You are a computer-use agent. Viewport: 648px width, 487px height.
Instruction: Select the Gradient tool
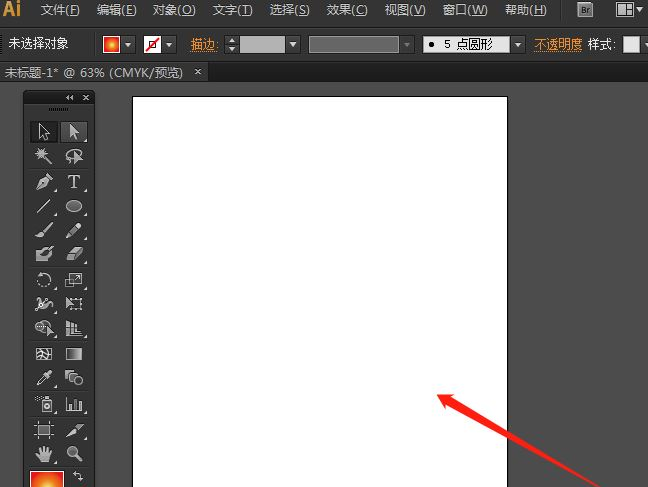tap(74, 354)
